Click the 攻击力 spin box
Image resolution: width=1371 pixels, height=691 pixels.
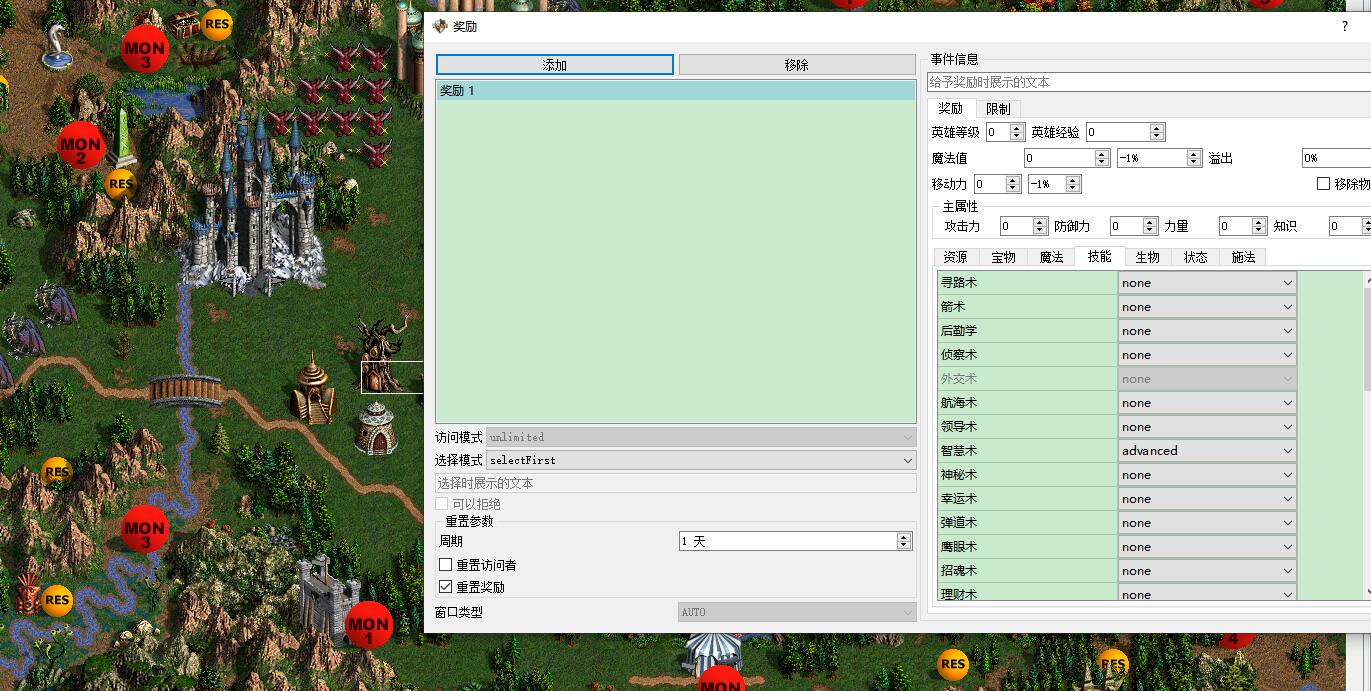click(x=1024, y=226)
